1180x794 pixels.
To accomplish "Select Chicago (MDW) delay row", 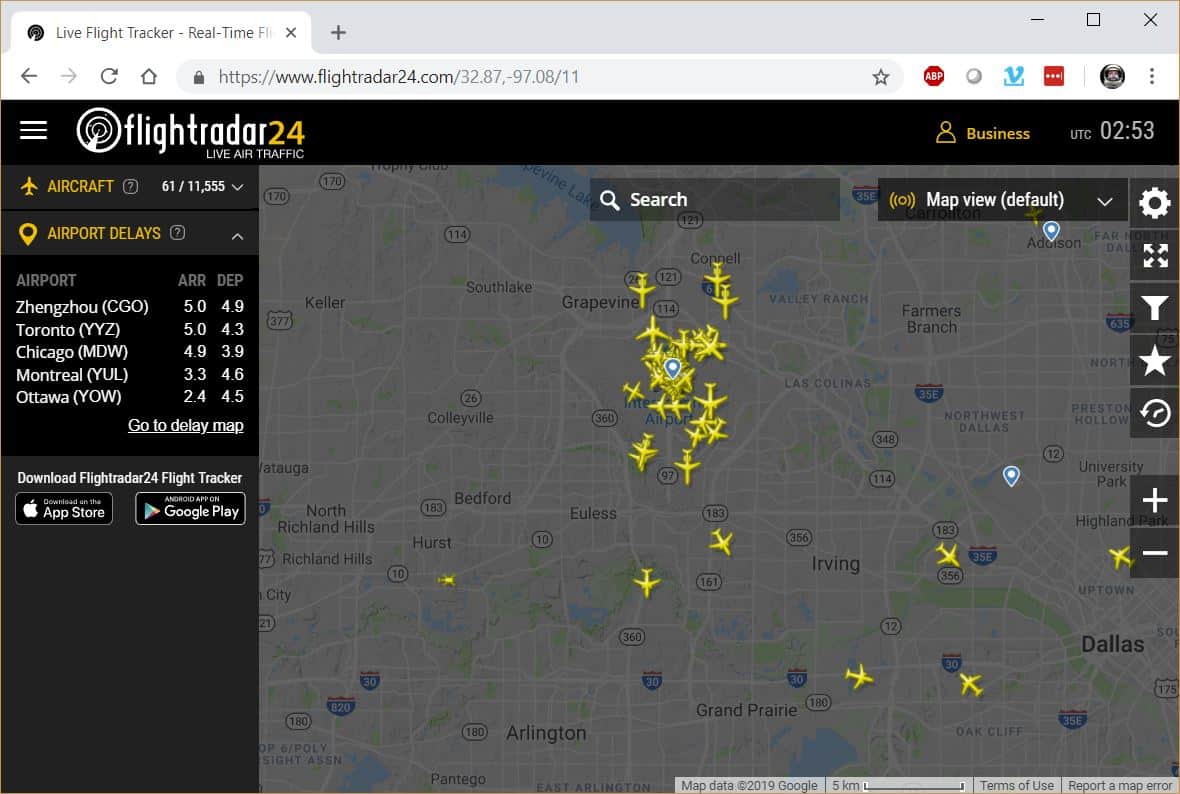I will pyautogui.click(x=129, y=351).
